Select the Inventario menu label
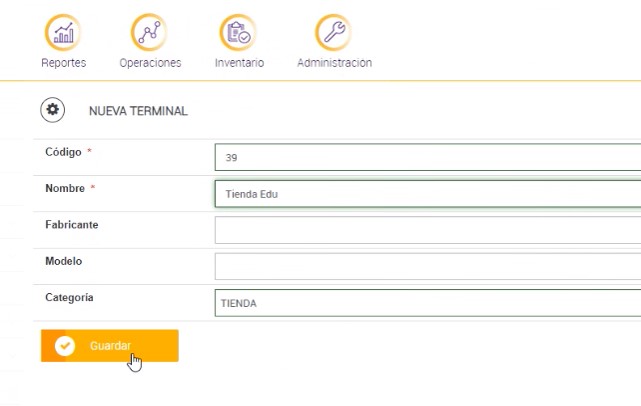The height and width of the screenshot is (406, 641). click(x=239, y=63)
